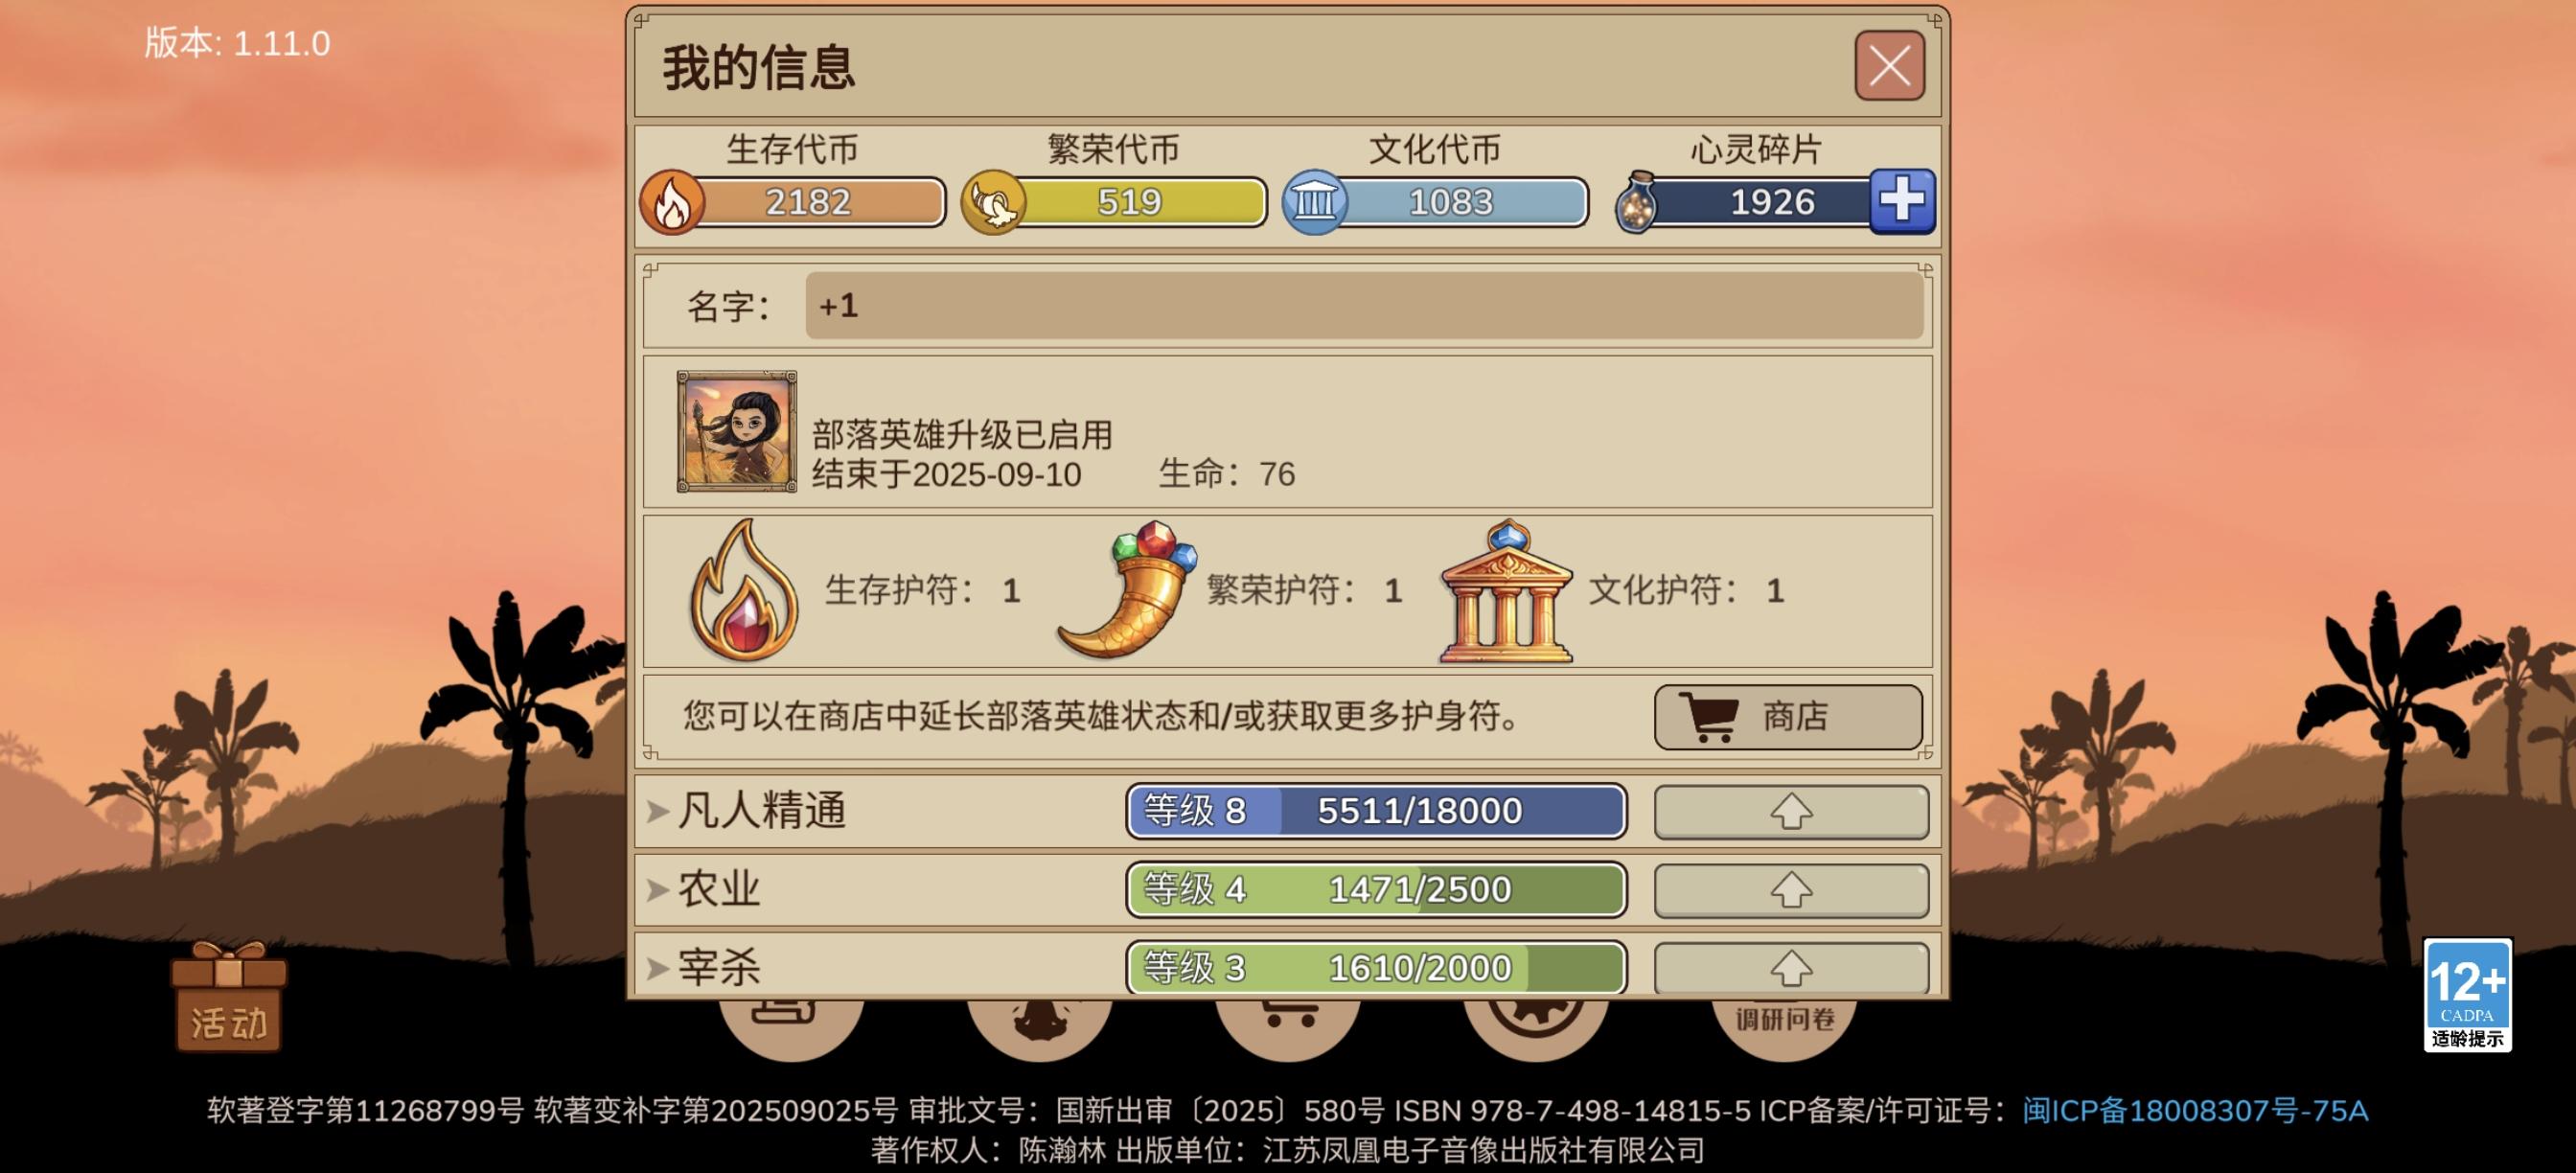Upgrade 农业 with the arrow button
This screenshot has height=1173, width=2576.
point(1791,890)
